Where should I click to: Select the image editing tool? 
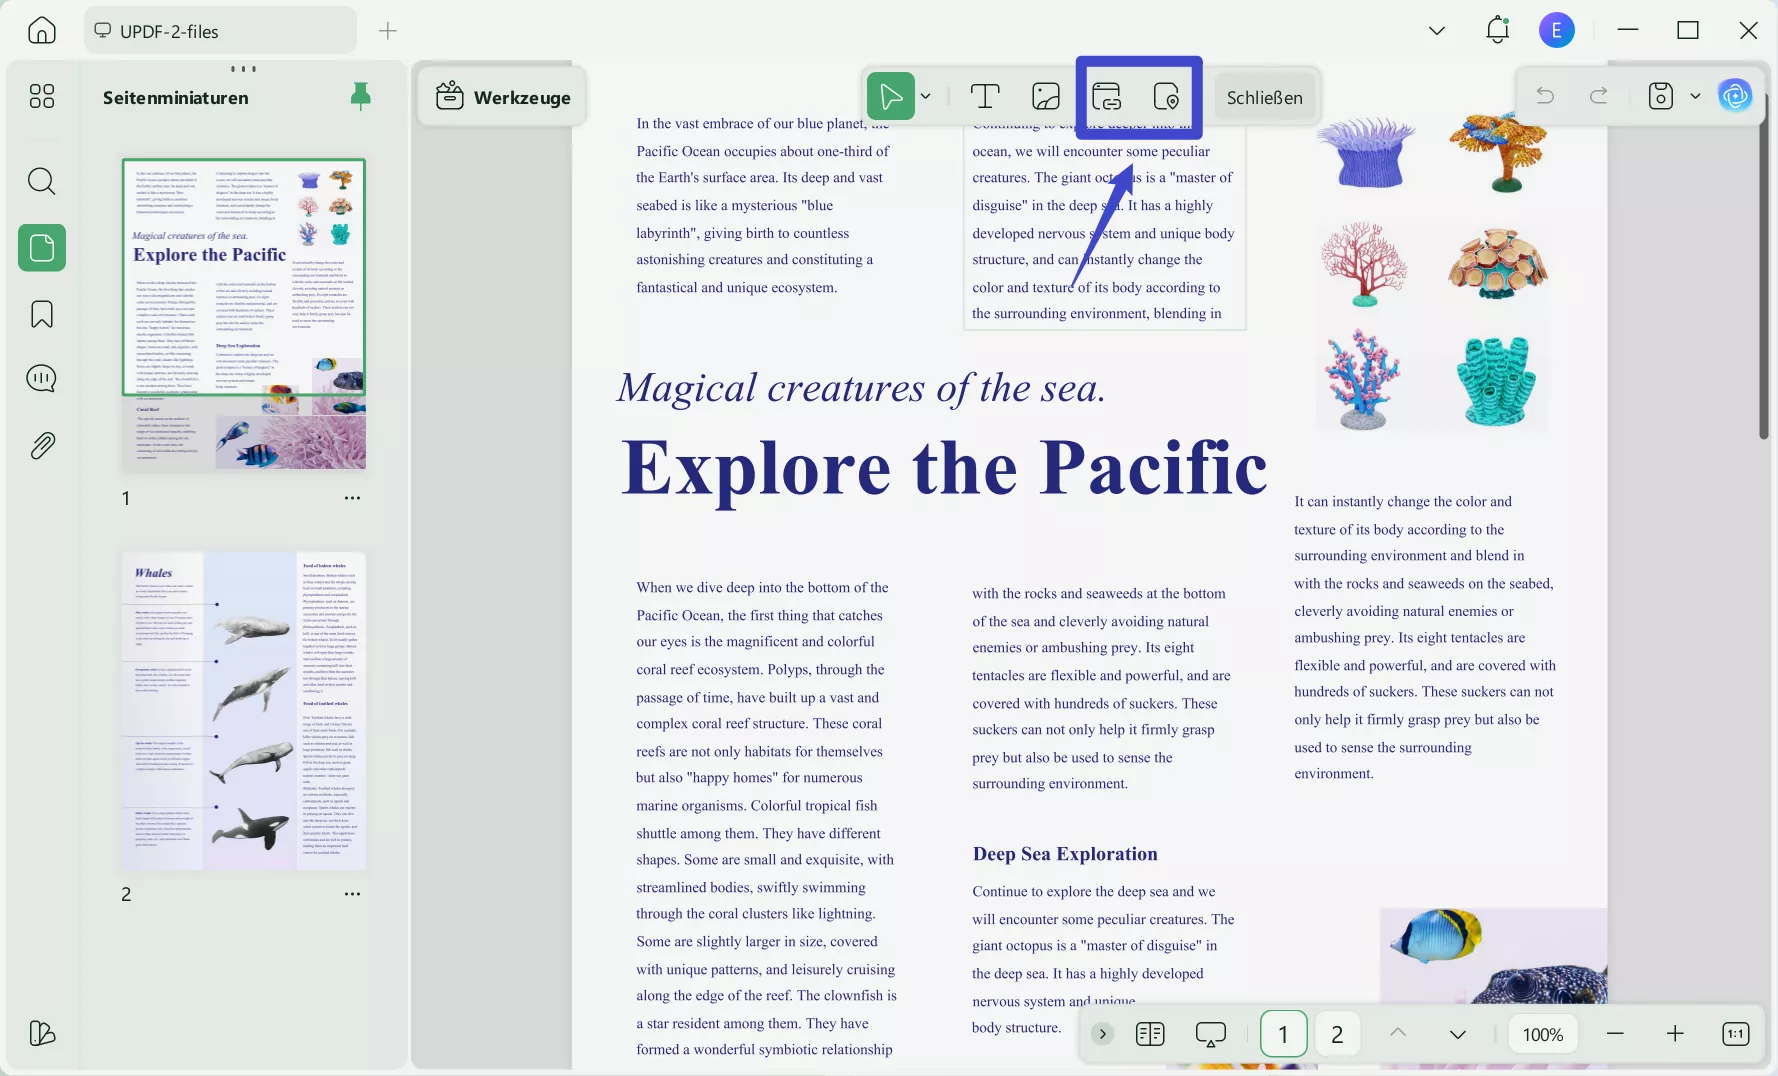[x=1046, y=96]
